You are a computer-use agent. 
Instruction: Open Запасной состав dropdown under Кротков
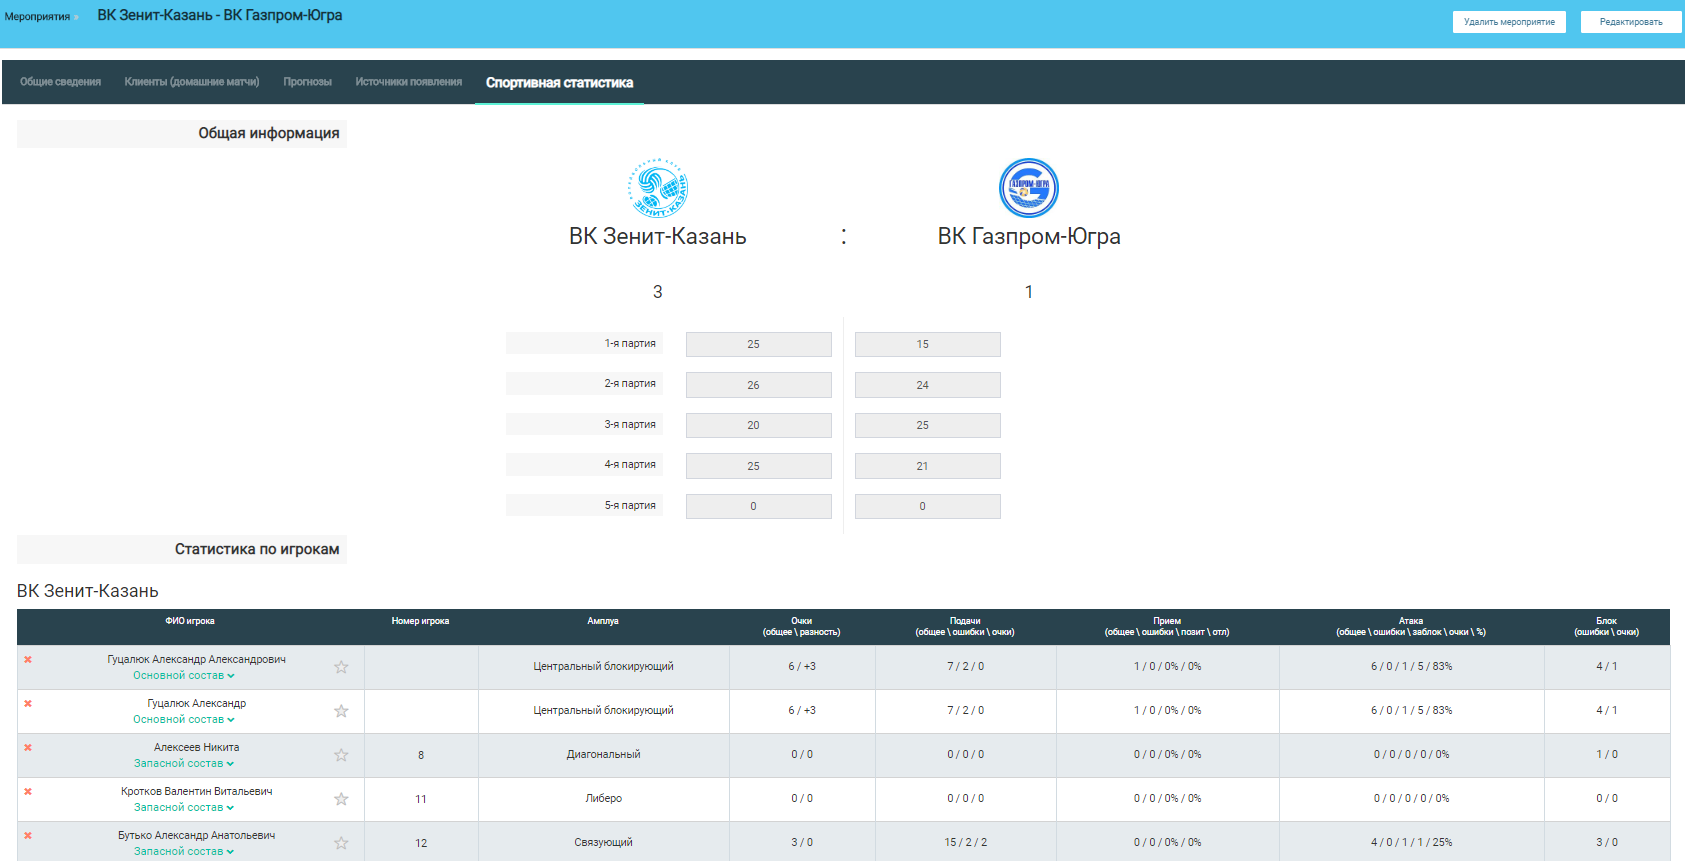pyautogui.click(x=184, y=808)
